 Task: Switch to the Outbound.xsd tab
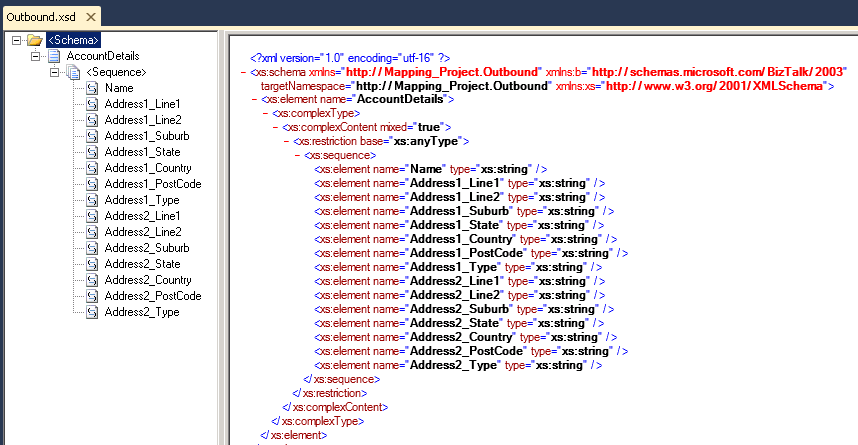tap(39, 17)
